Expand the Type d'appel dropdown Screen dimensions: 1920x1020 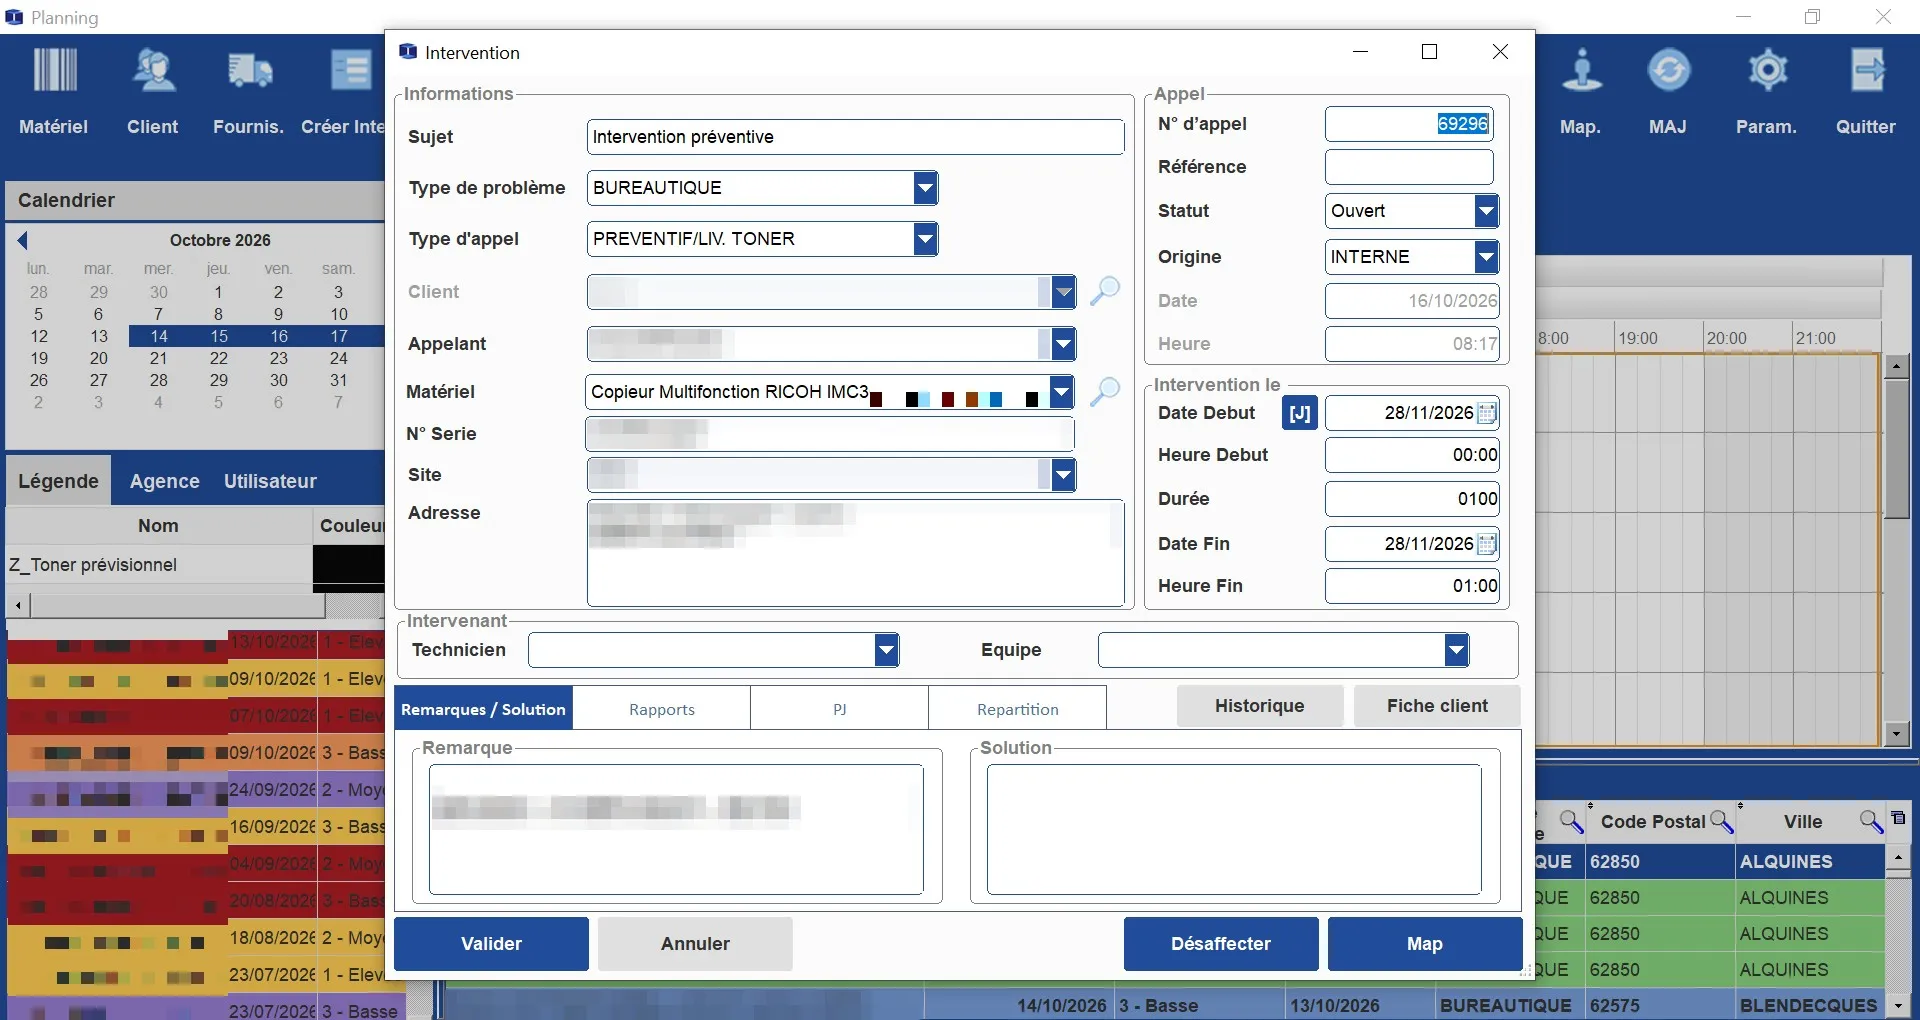point(926,239)
